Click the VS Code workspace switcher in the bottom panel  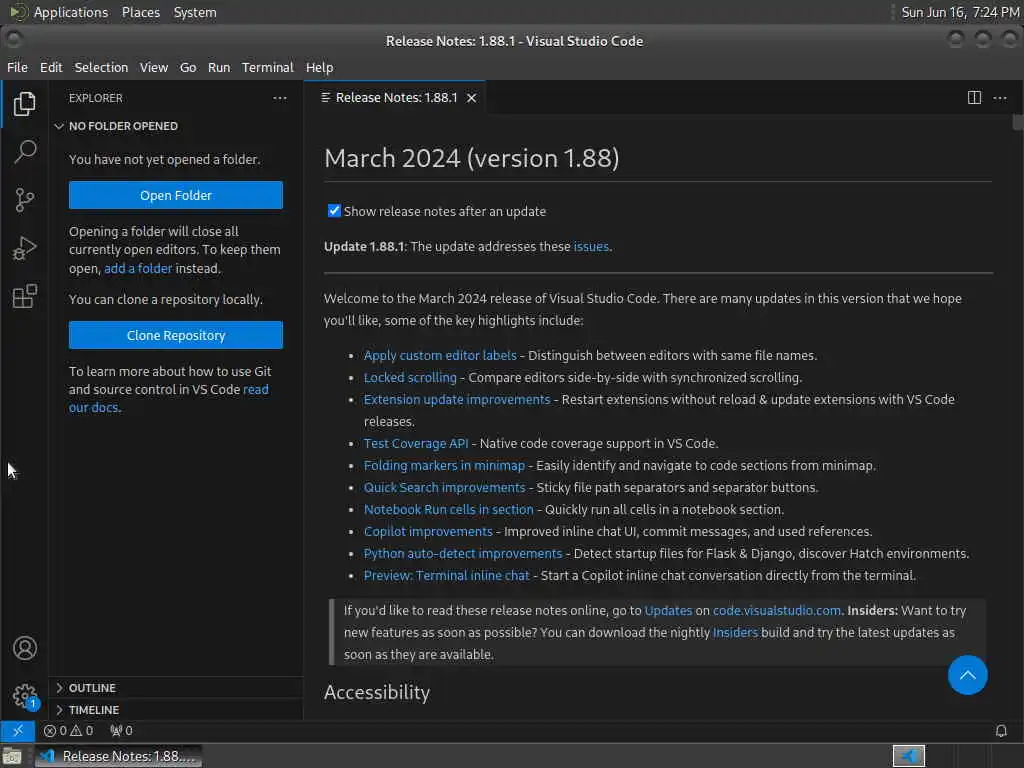[x=908, y=756]
